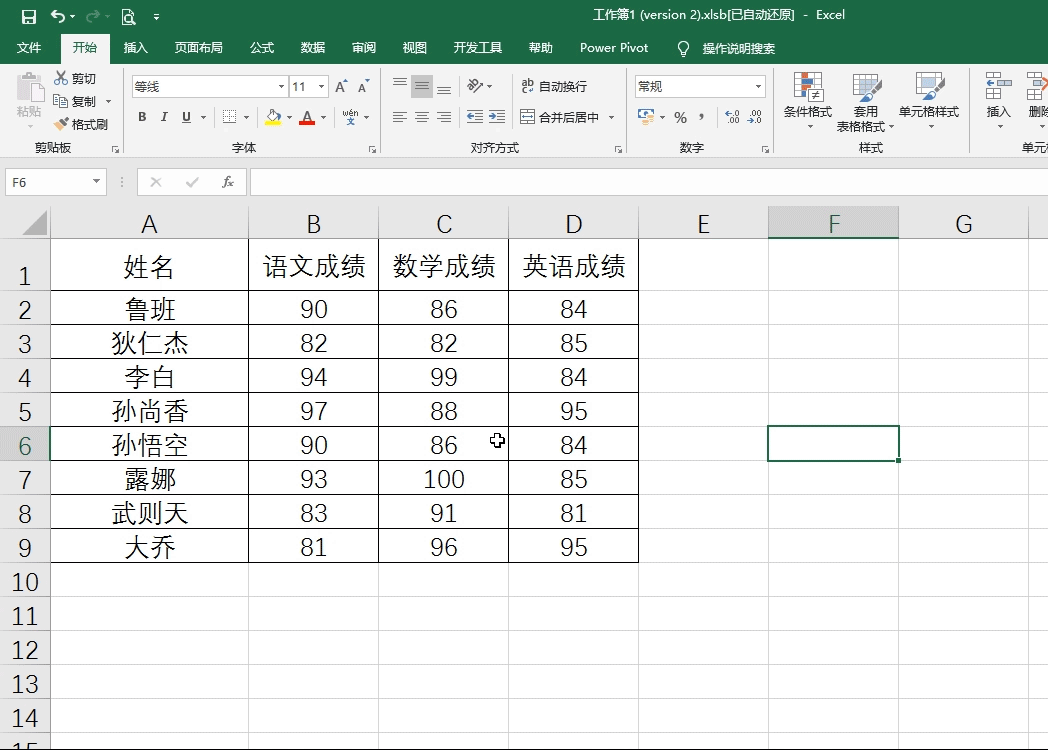Open the 文件 menu
The image size is (1048, 750).
29,47
